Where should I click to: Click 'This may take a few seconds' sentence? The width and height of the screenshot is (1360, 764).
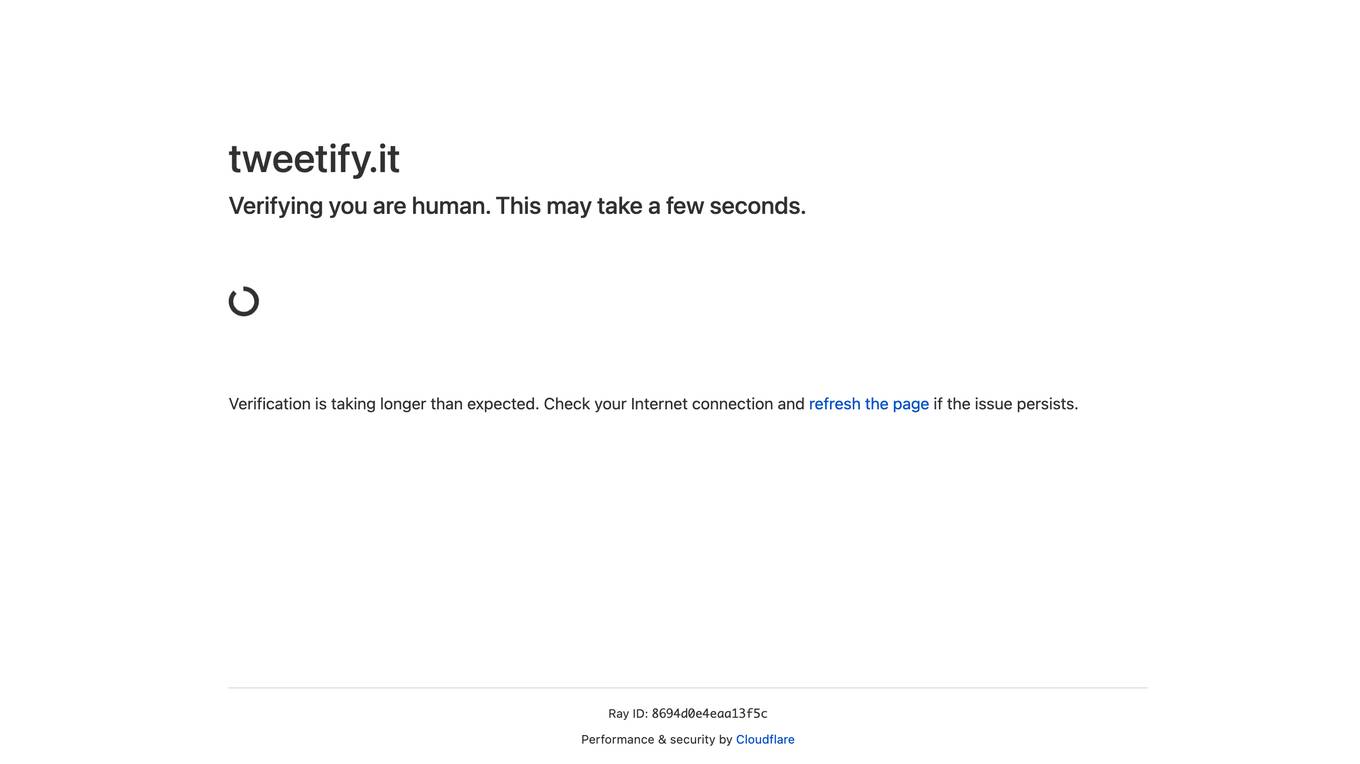pos(651,206)
